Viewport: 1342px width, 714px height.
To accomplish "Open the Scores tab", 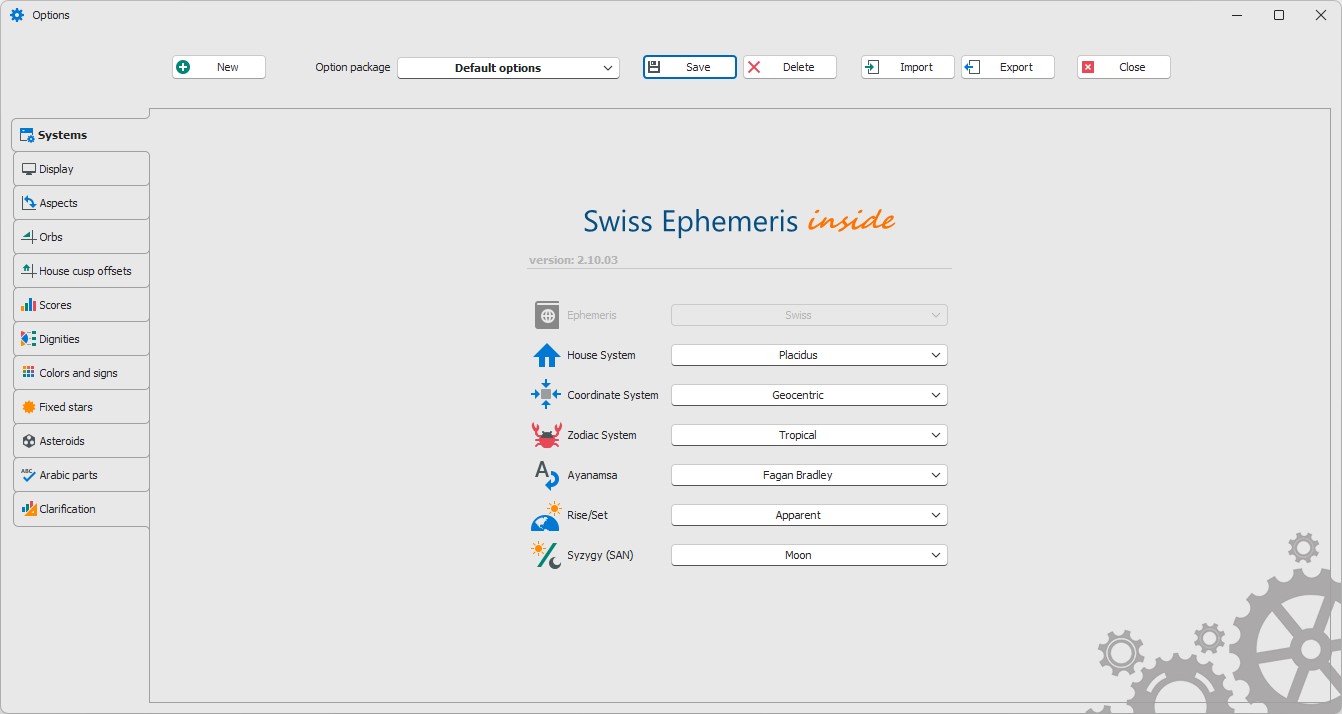I will [x=81, y=305].
